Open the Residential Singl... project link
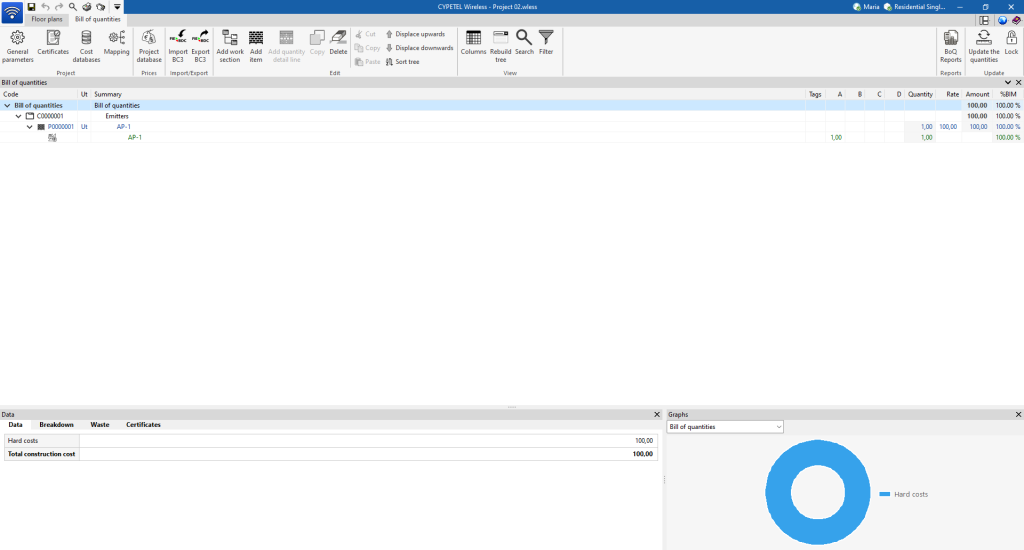Image resolution: width=1024 pixels, height=550 pixels. coord(914,7)
